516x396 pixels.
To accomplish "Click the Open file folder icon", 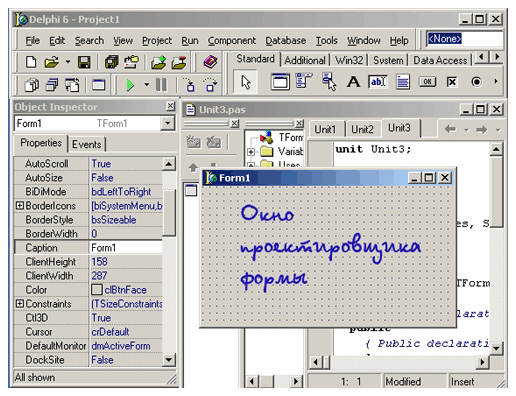I will point(52,62).
